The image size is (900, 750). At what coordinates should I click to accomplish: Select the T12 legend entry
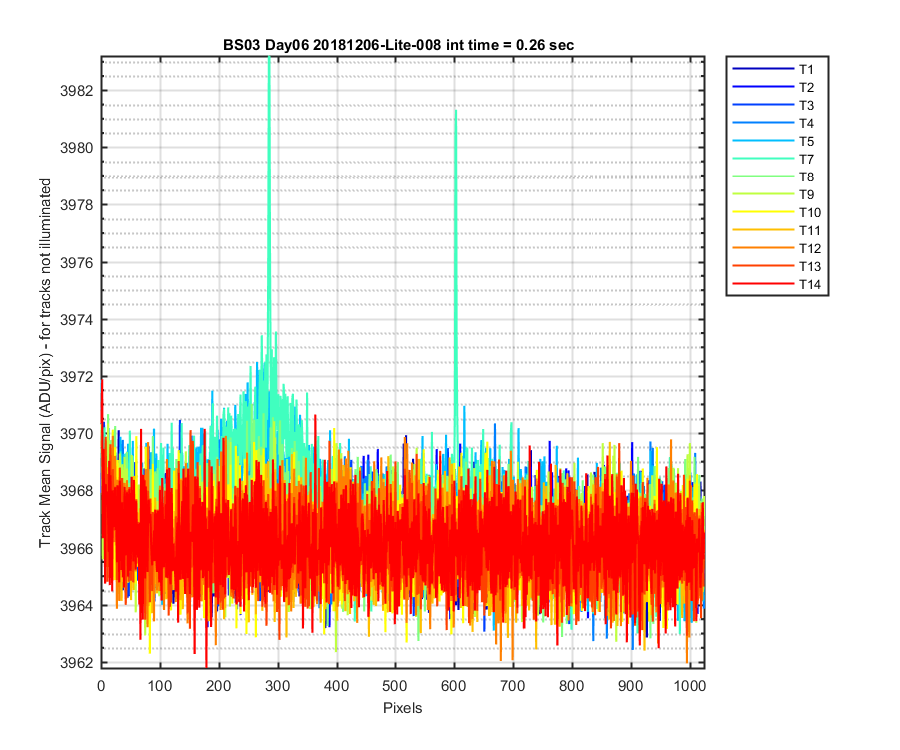[777, 248]
